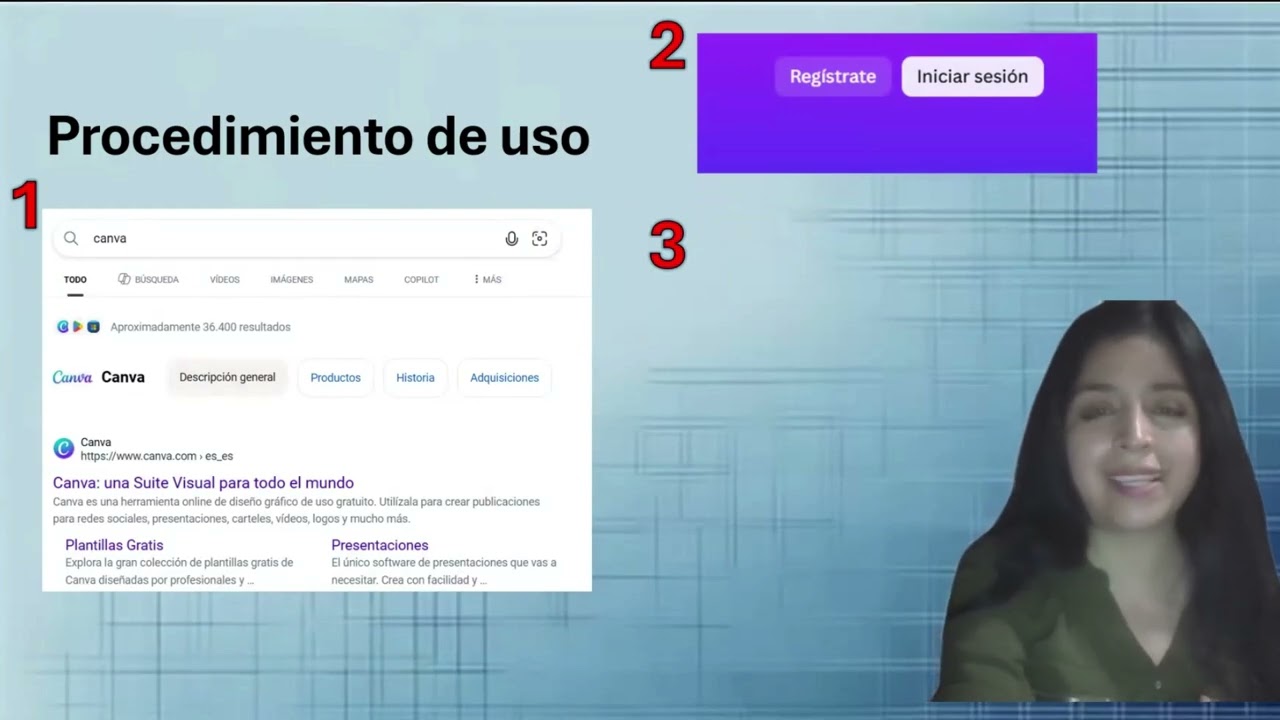Open the Plantillas Gratis sitelink

click(114, 545)
